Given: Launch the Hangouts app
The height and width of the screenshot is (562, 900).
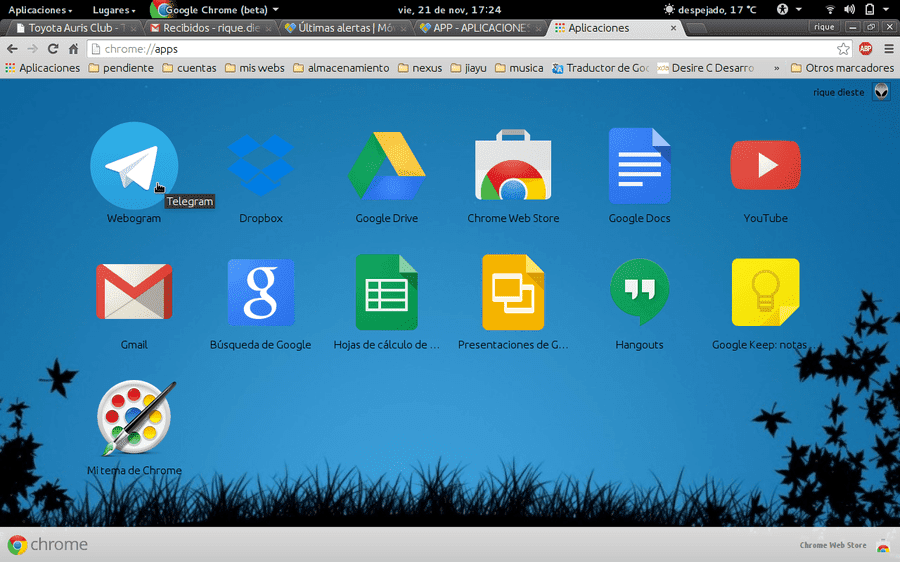Looking at the screenshot, I should tap(639, 292).
